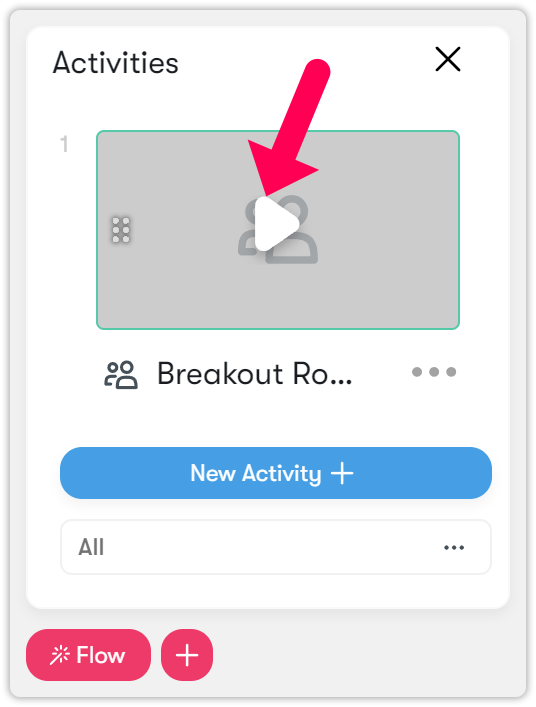Open the Flow button

pos(88,655)
